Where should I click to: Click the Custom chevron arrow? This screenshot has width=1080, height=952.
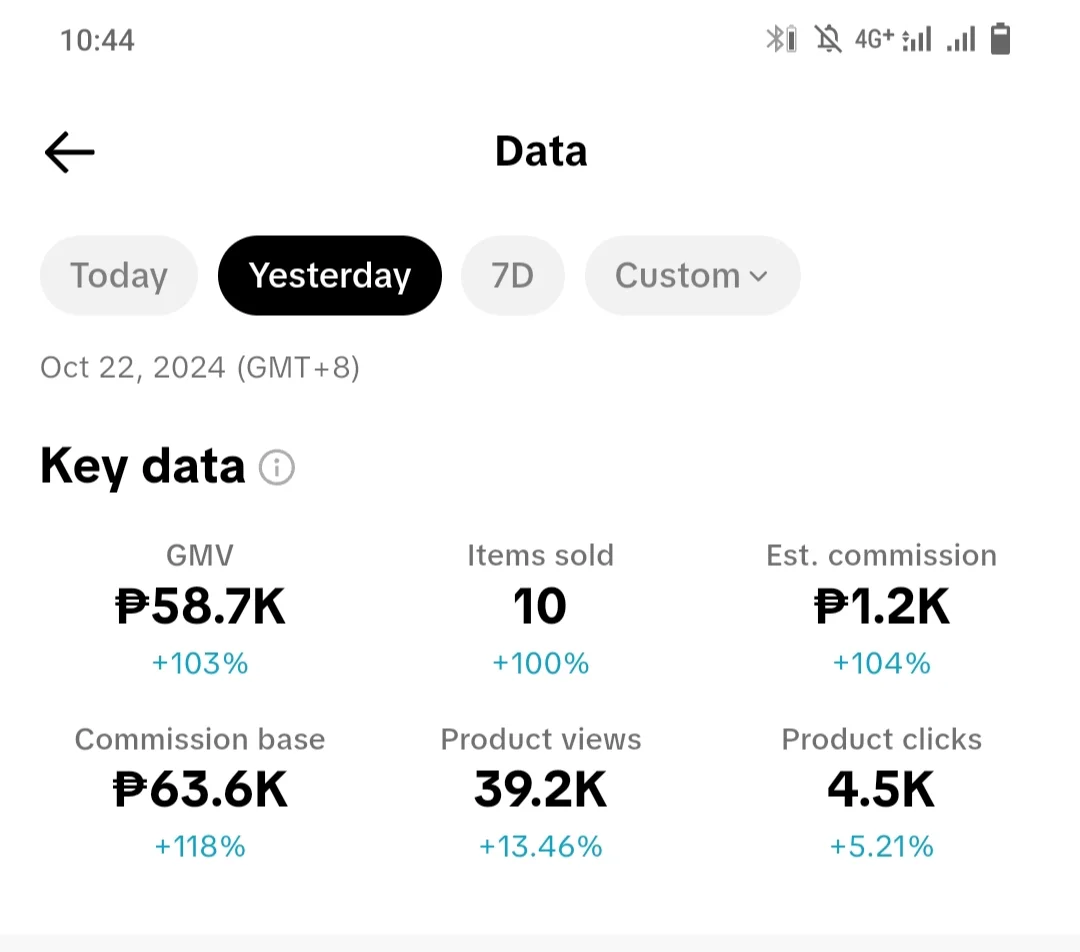pyautogui.click(x=758, y=277)
